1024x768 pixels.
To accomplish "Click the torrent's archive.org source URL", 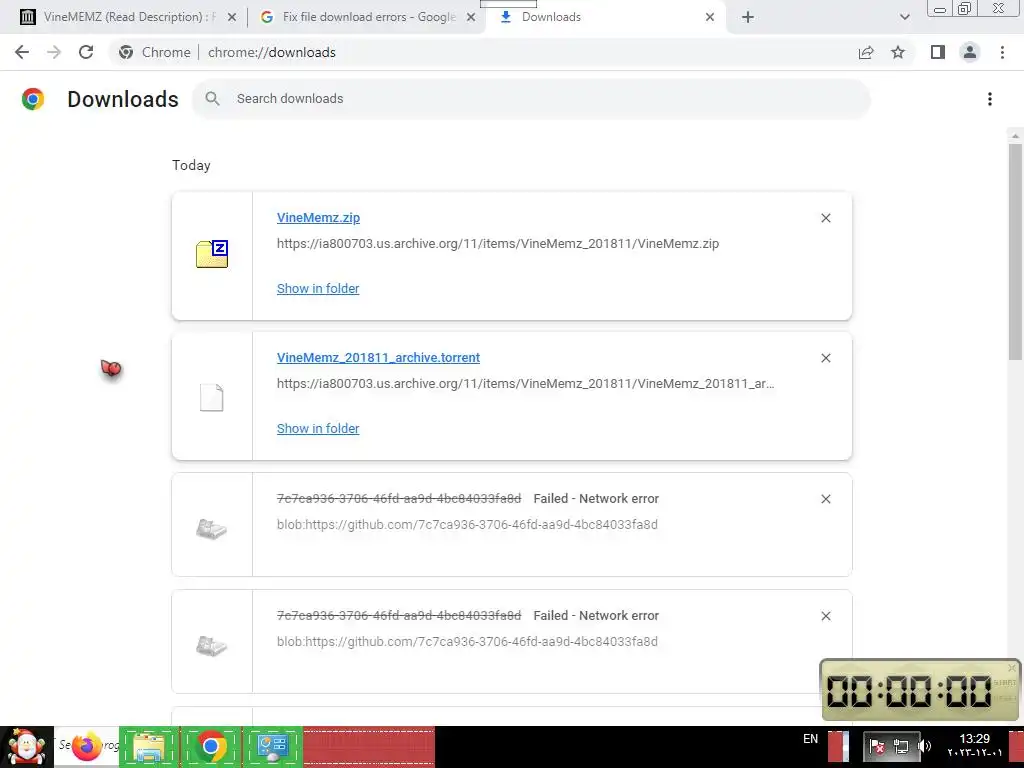I will coord(526,383).
